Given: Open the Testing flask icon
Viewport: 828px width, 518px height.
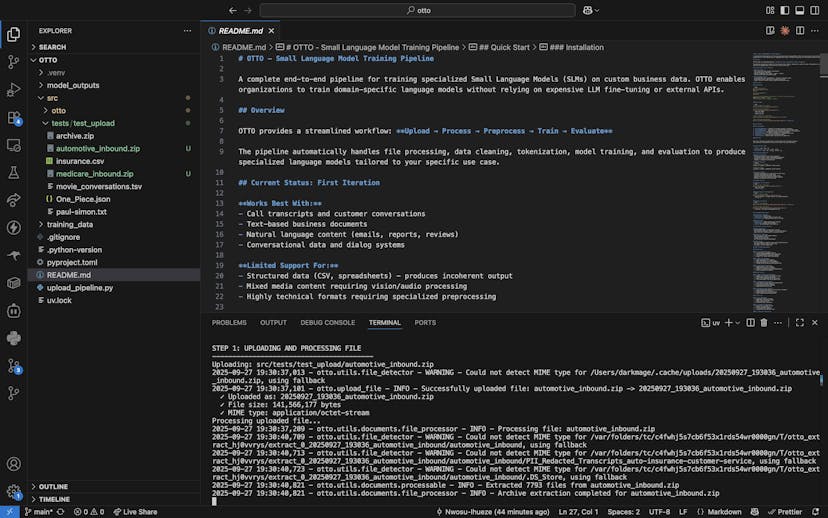Looking at the screenshot, I should (x=13, y=173).
